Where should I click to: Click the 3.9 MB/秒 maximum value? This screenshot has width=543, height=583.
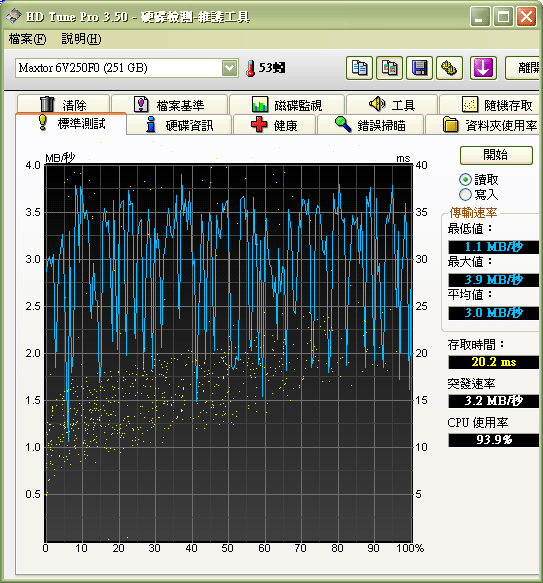[494, 280]
